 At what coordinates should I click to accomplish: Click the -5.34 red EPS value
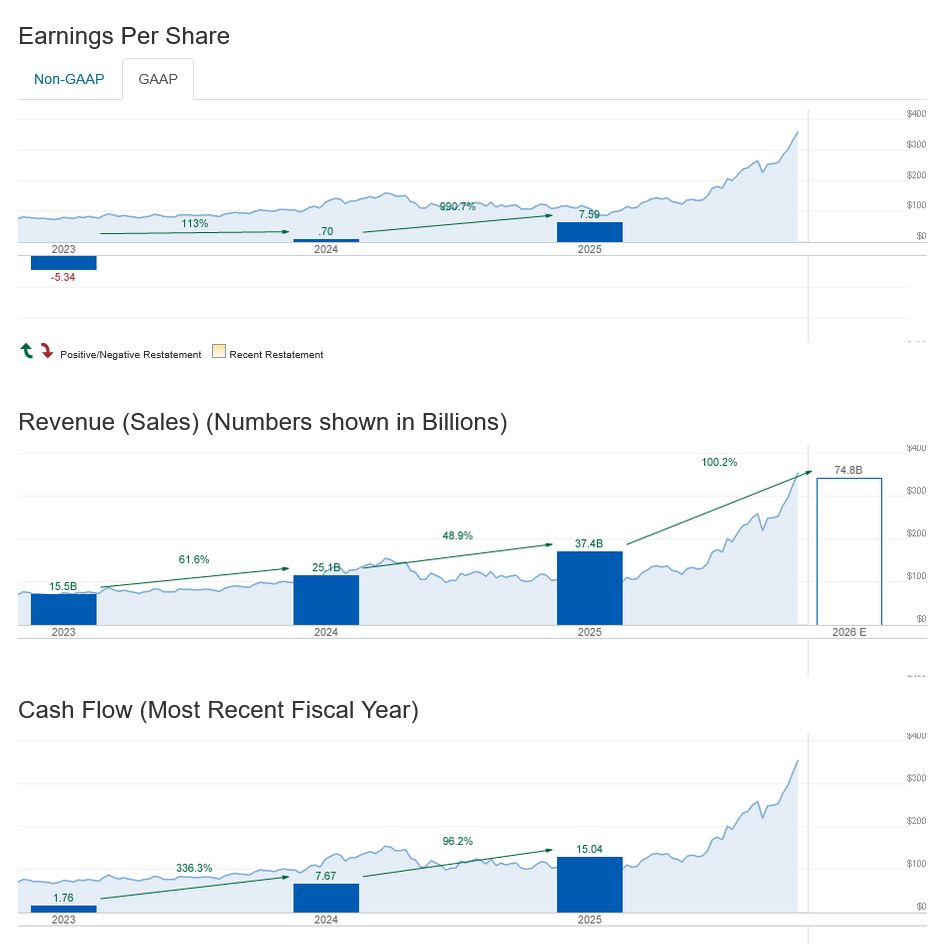point(63,278)
